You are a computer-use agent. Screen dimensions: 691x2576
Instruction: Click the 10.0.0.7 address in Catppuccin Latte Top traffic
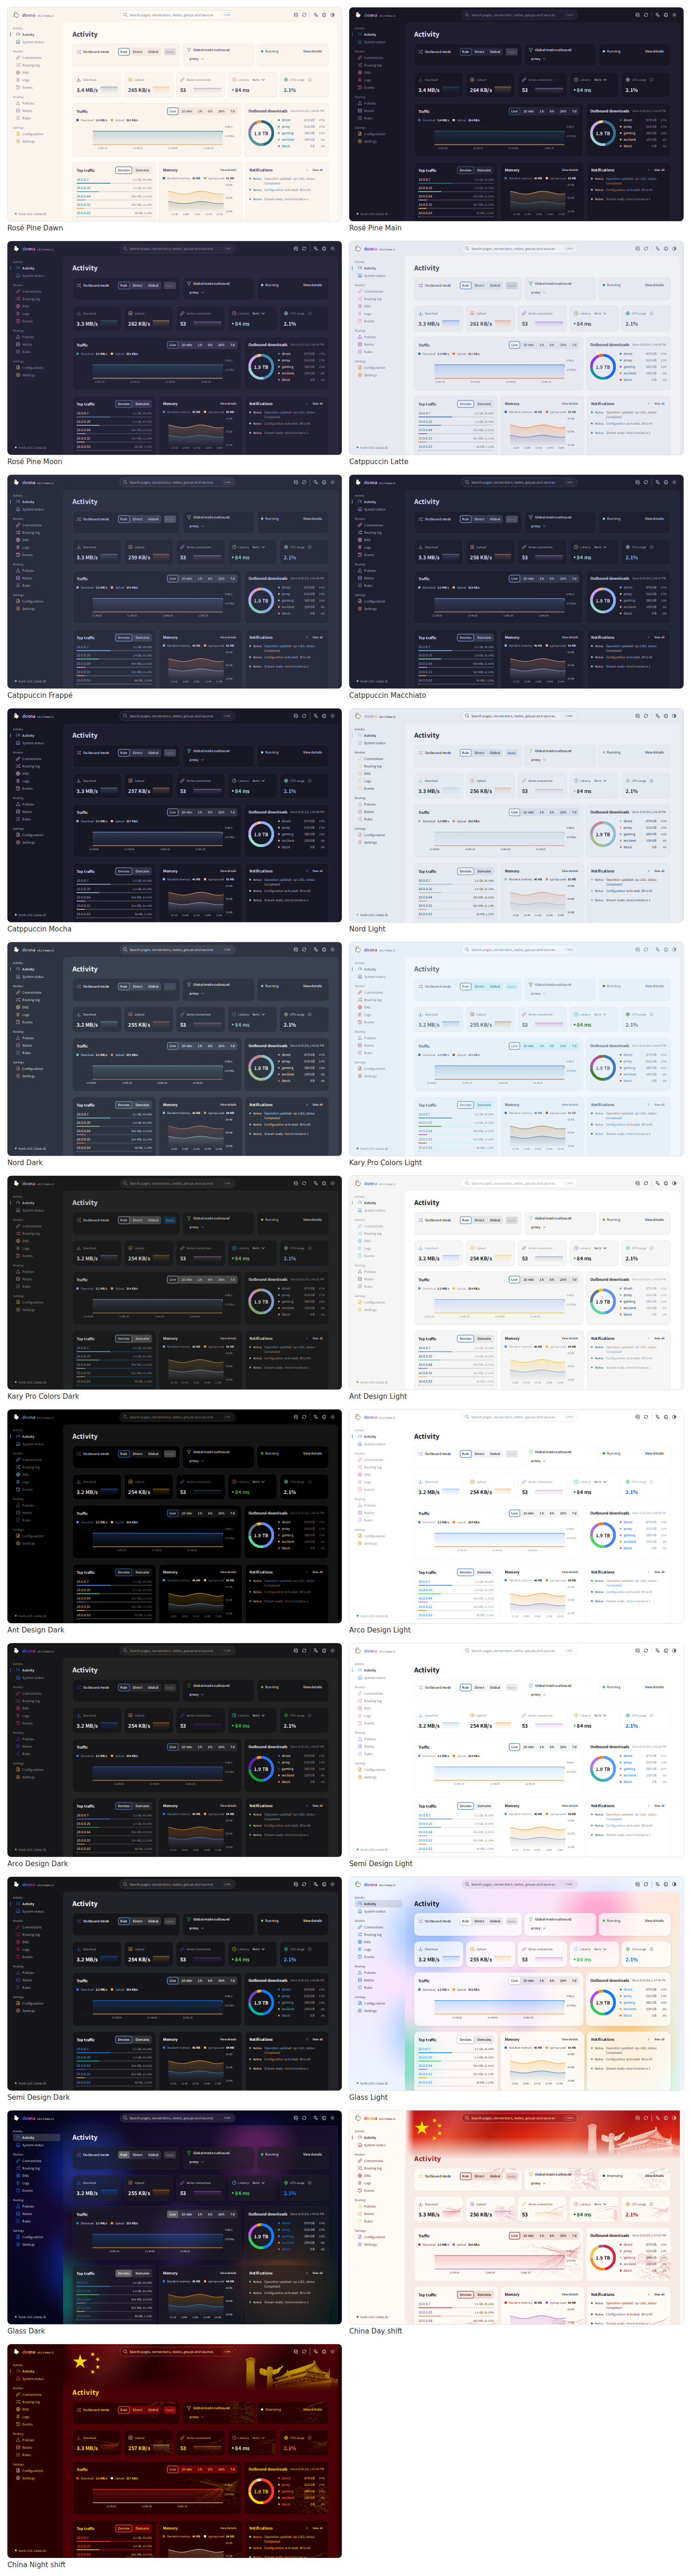[x=424, y=413]
